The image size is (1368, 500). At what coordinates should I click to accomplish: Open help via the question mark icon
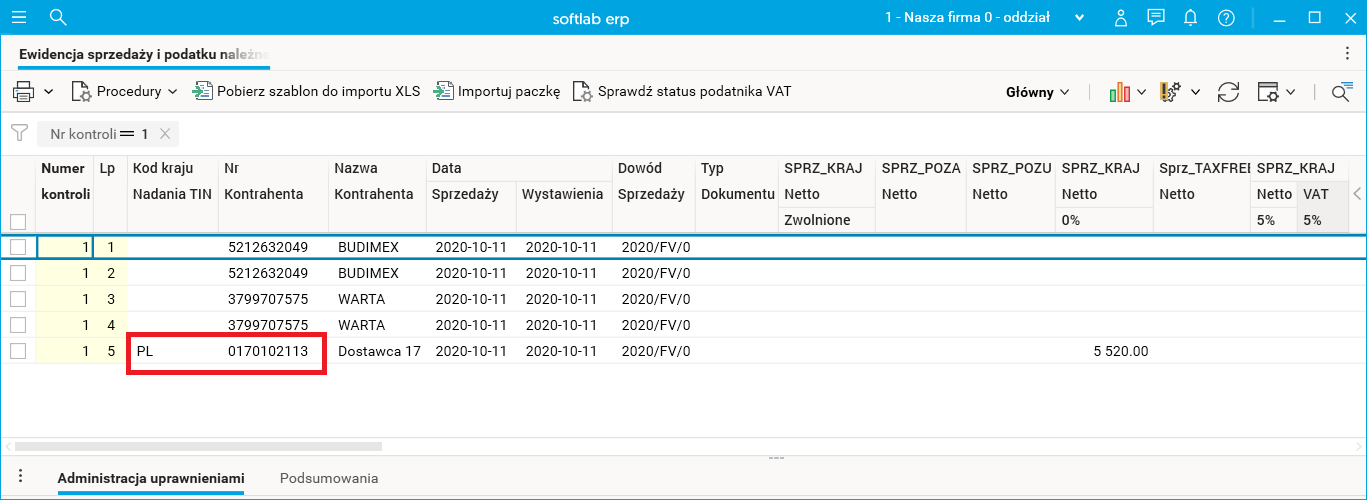[1226, 18]
